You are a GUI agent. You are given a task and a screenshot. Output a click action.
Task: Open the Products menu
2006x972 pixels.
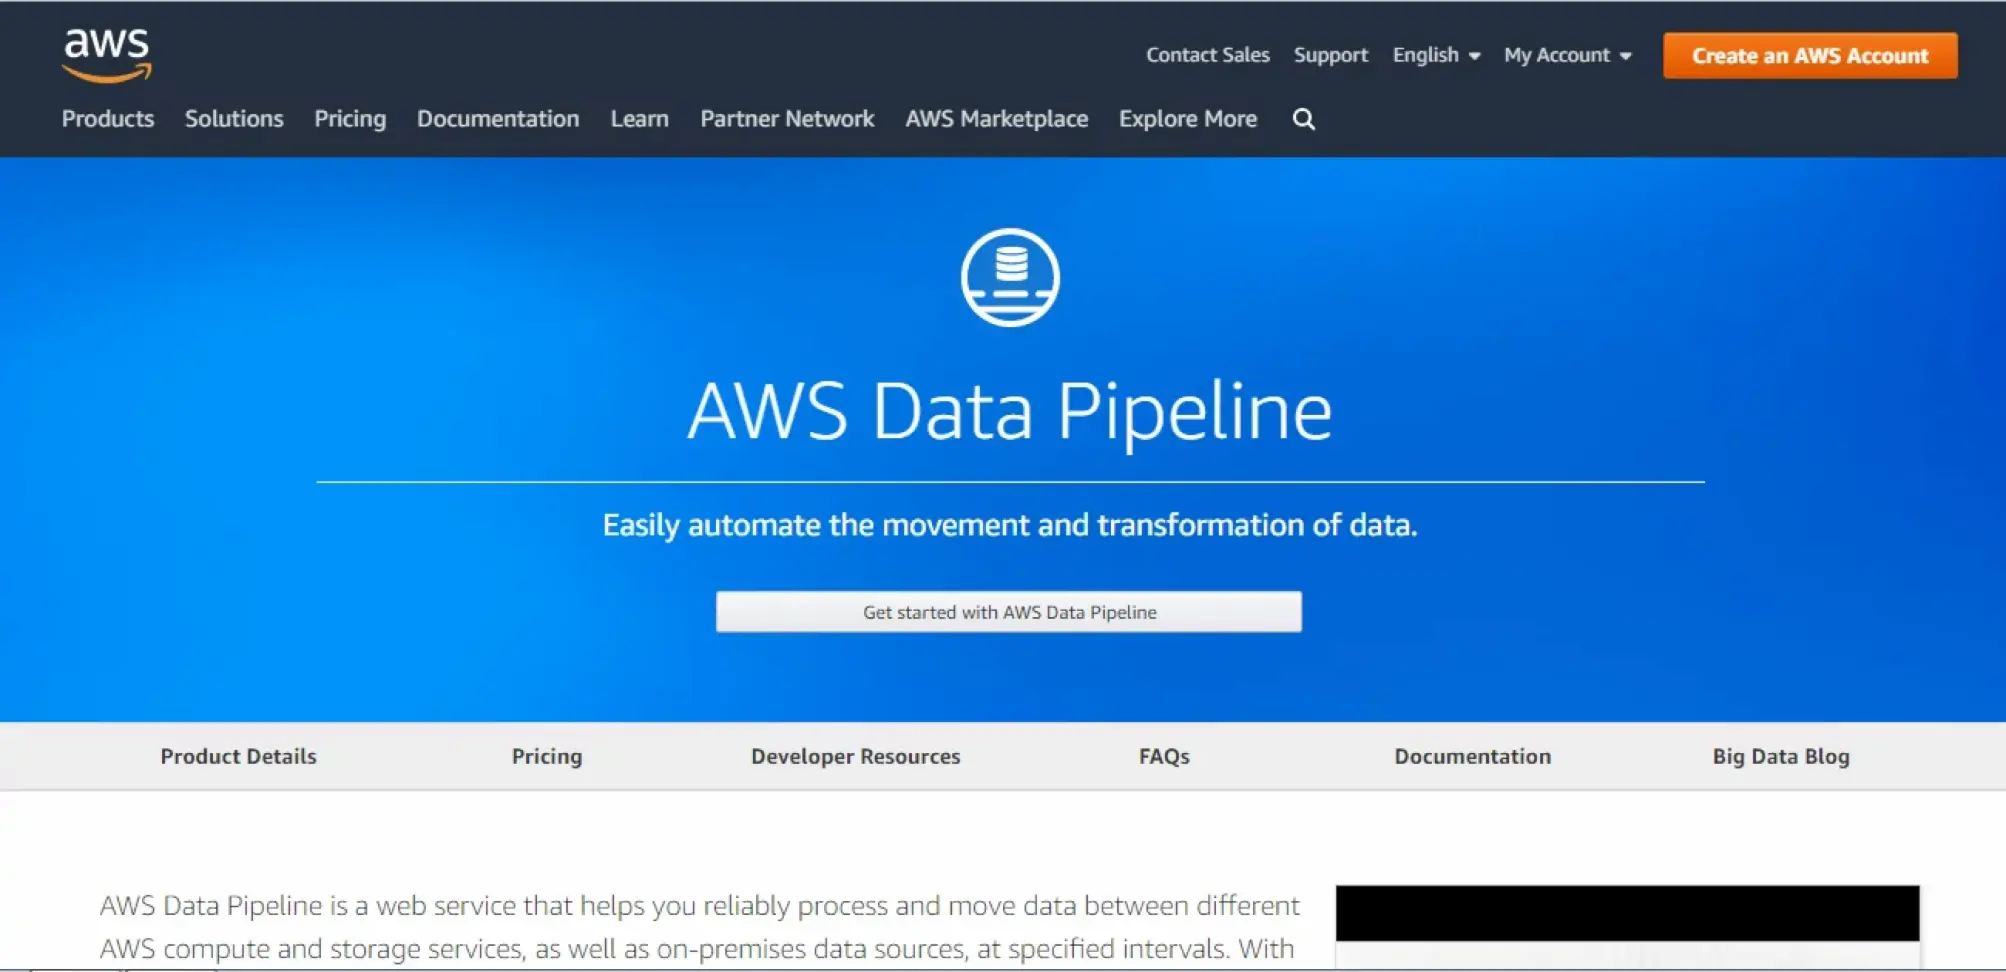107,119
